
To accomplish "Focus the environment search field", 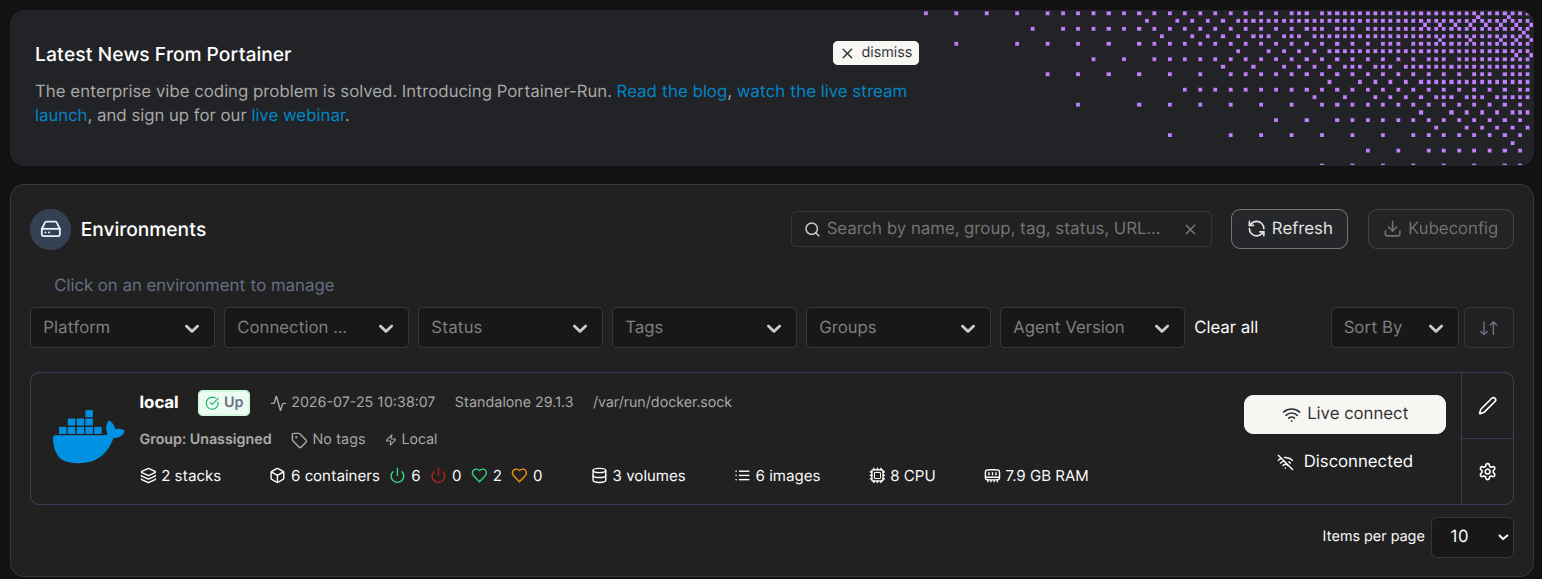I will [x=1001, y=229].
